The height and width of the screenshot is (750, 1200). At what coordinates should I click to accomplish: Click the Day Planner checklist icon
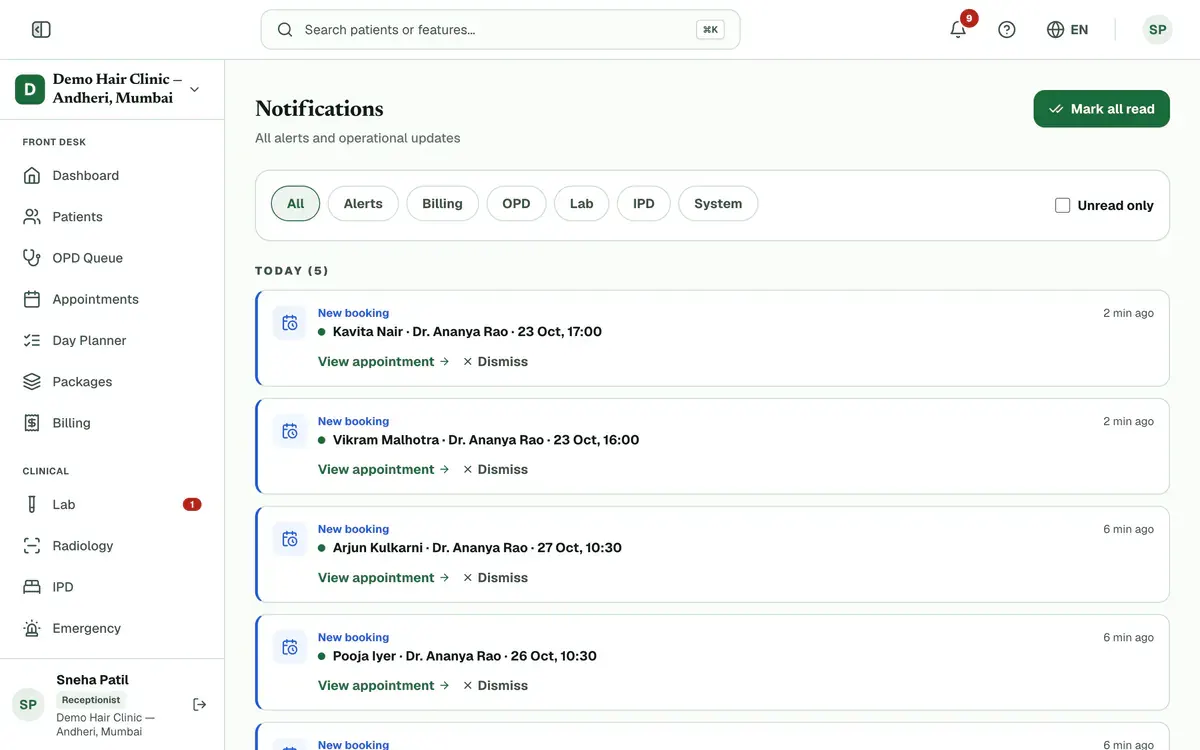(x=32, y=340)
